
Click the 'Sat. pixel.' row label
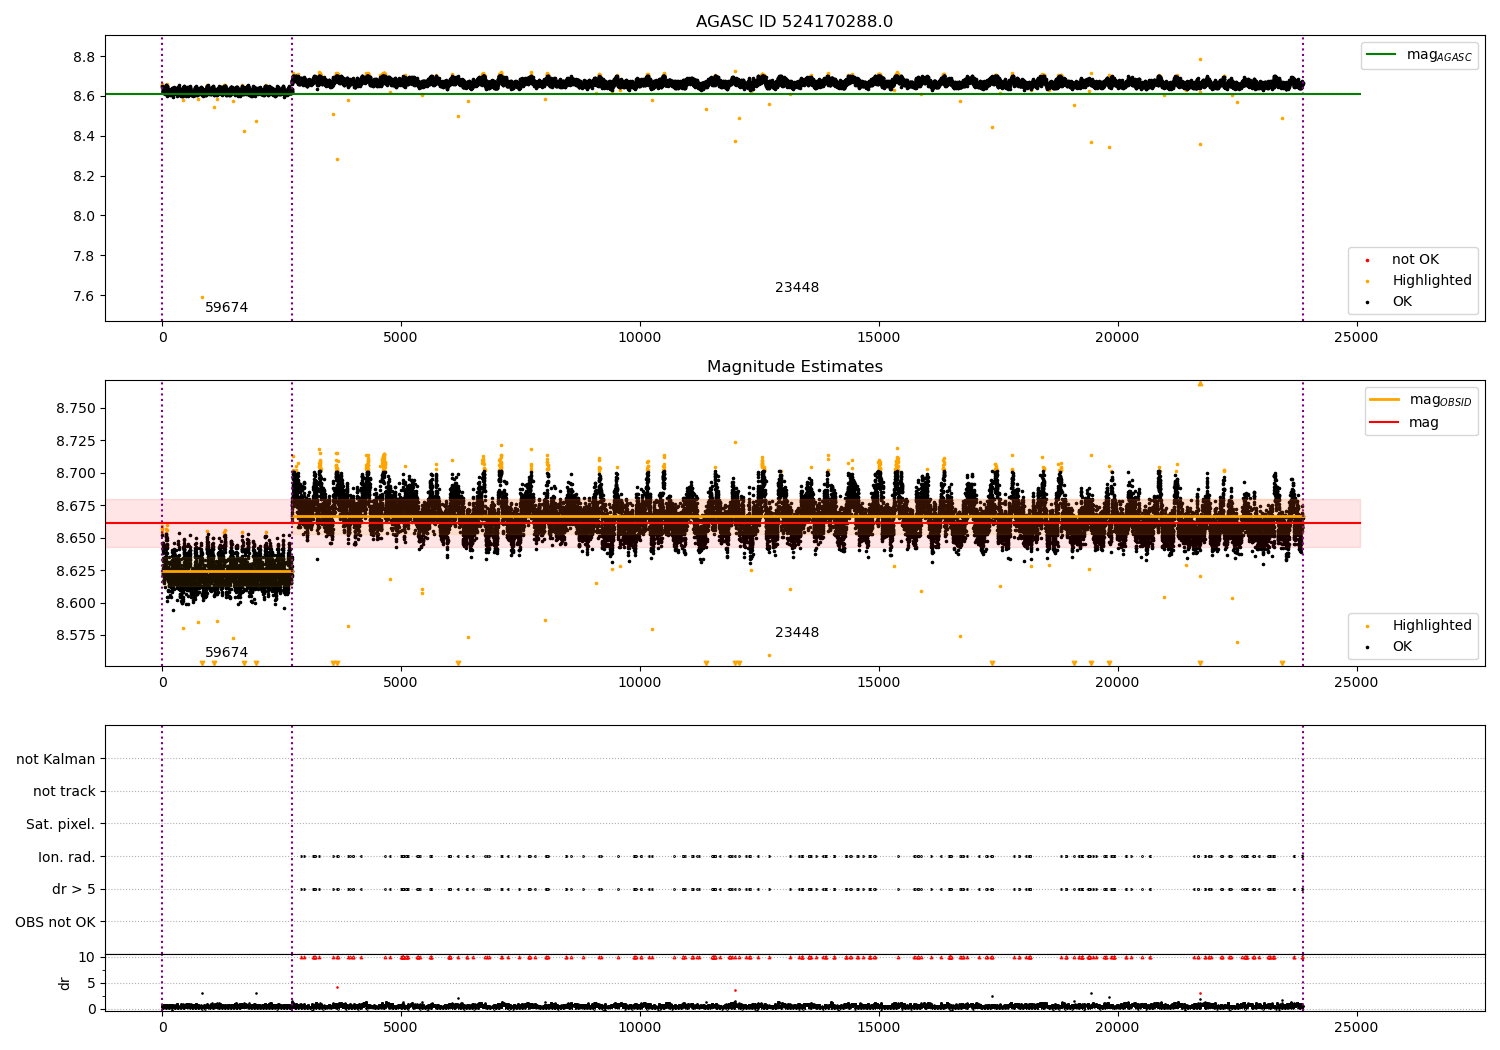tap(60, 825)
